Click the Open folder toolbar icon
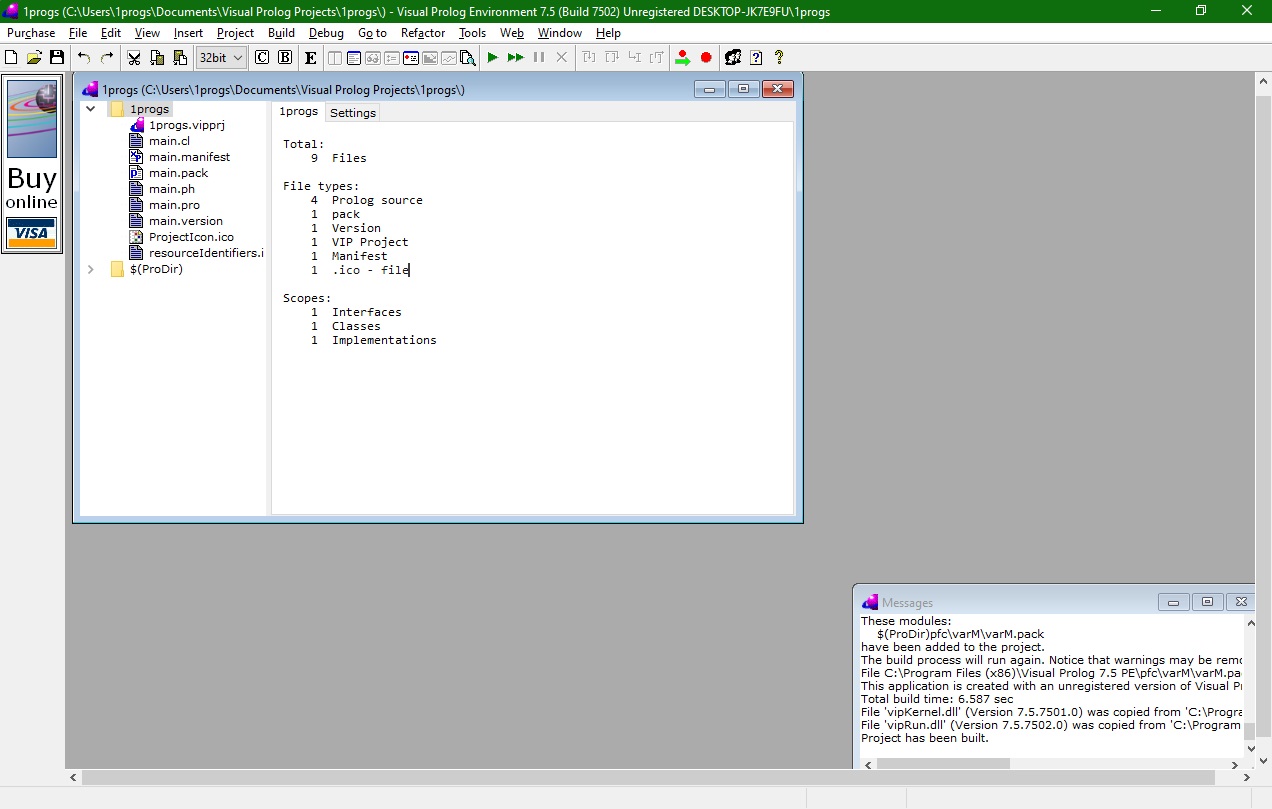 point(34,58)
